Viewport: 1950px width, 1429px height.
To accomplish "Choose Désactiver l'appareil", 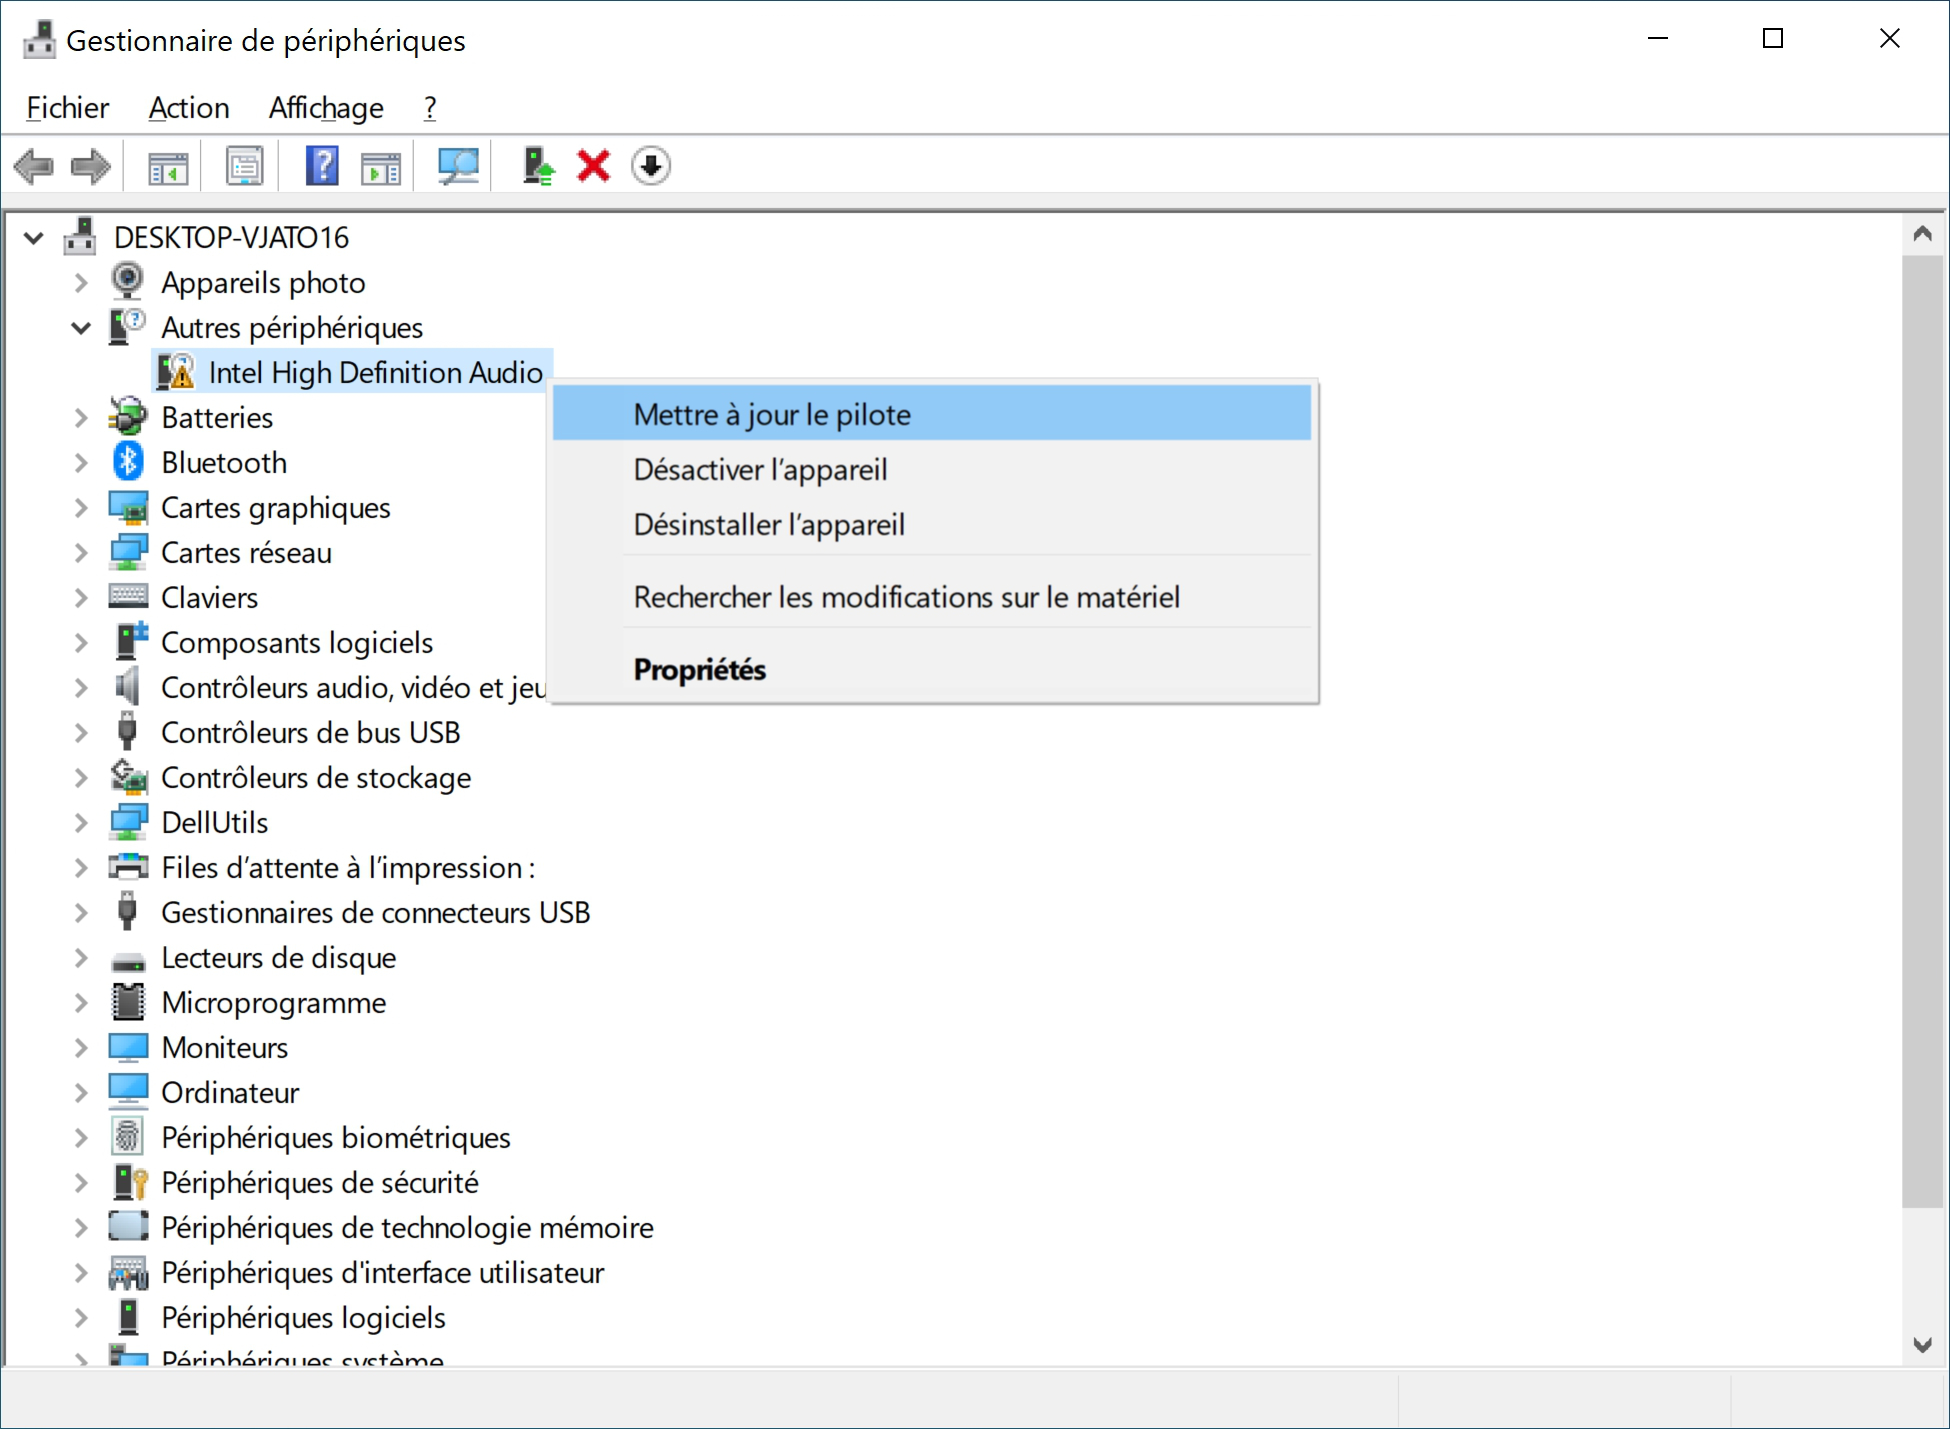I will pyautogui.click(x=932, y=468).
